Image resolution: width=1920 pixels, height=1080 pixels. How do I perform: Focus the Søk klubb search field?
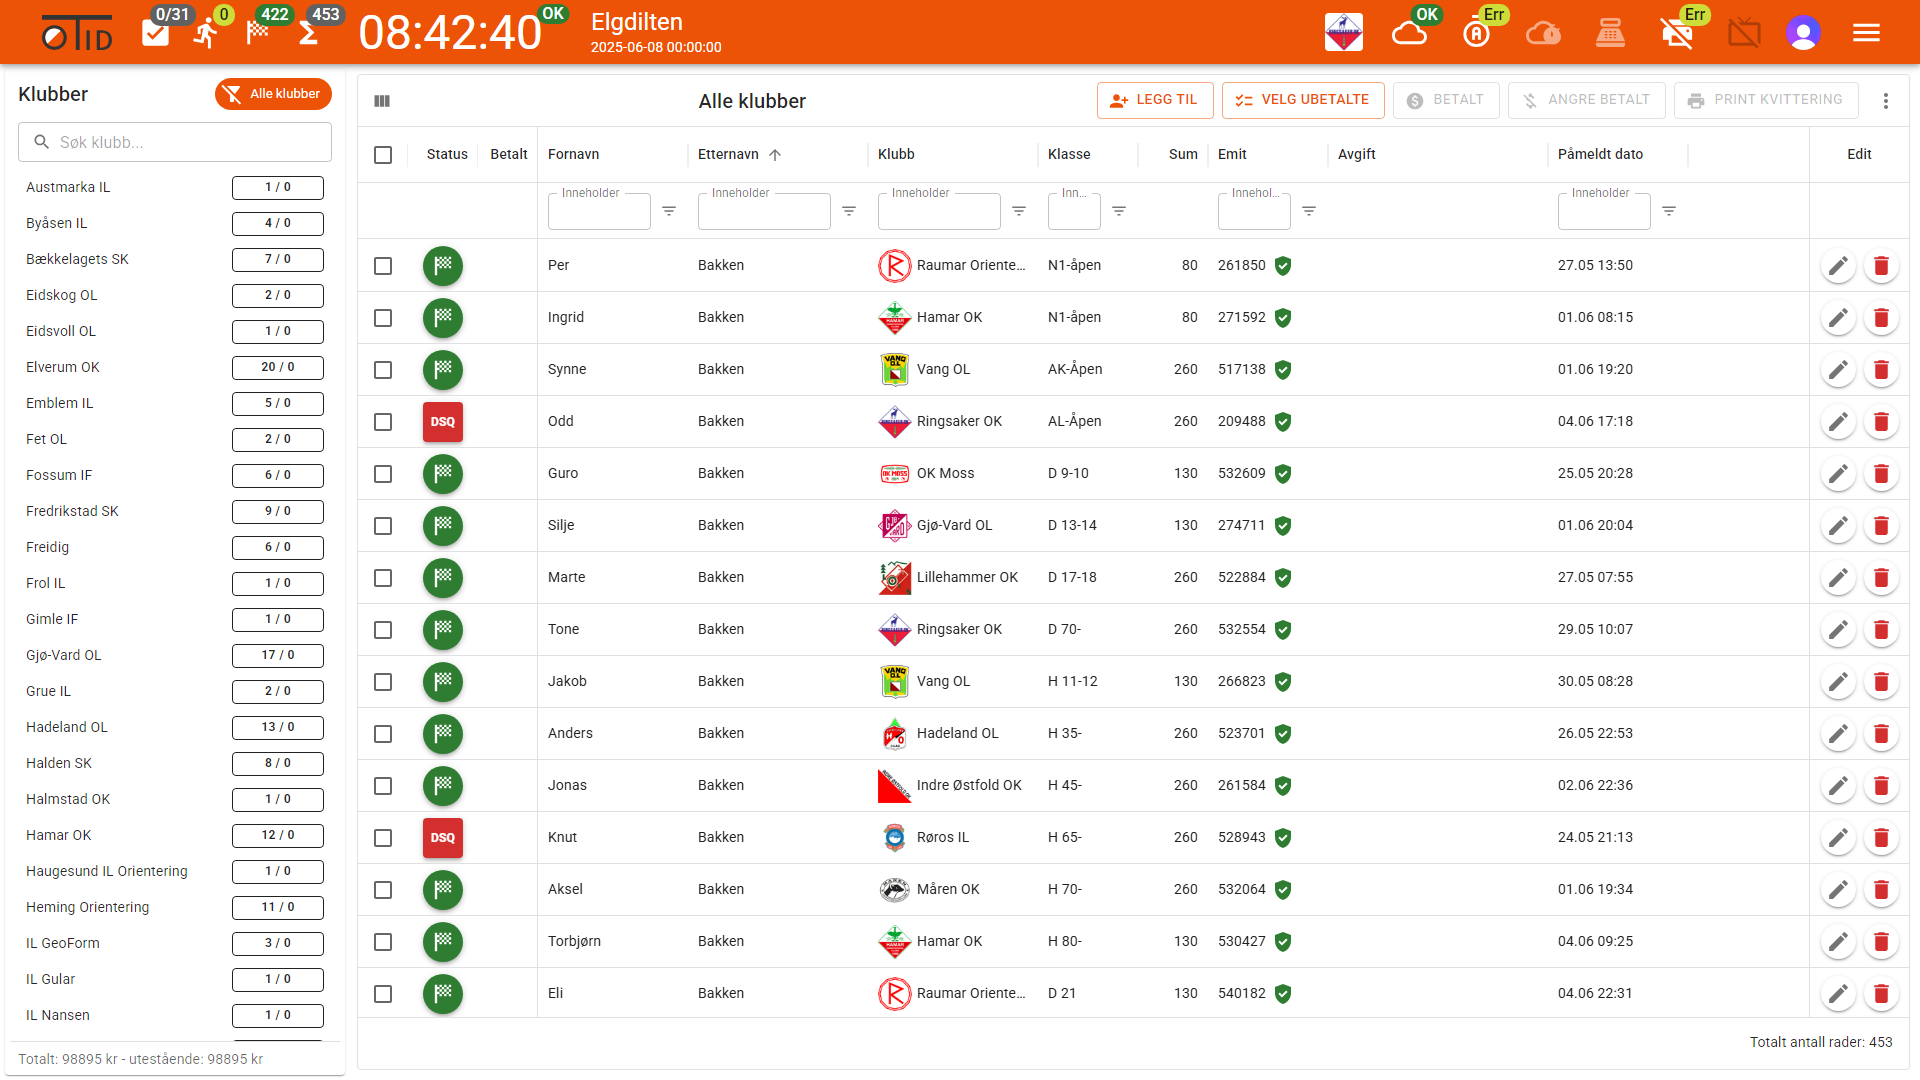coord(175,142)
